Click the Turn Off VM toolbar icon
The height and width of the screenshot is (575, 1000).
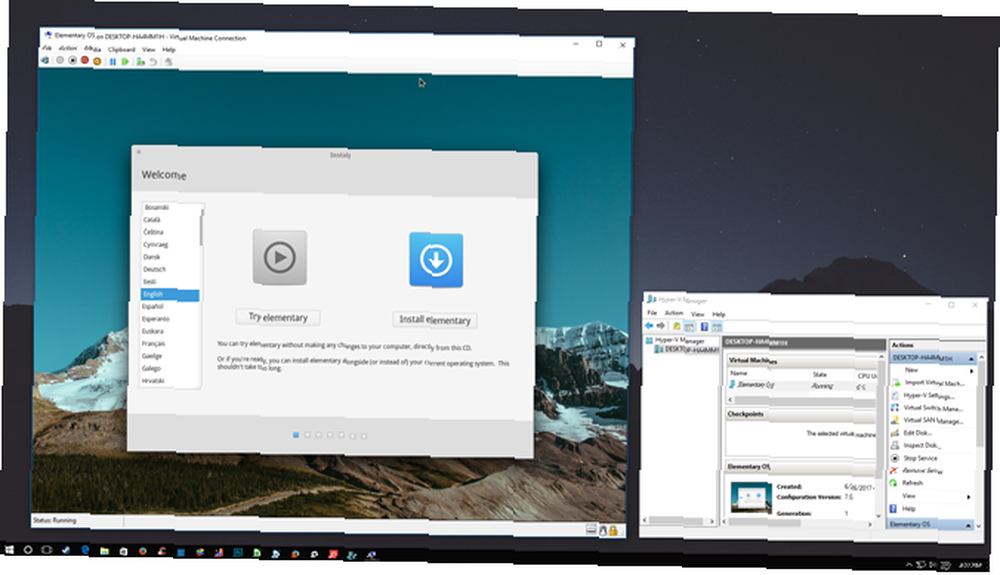click(72, 61)
